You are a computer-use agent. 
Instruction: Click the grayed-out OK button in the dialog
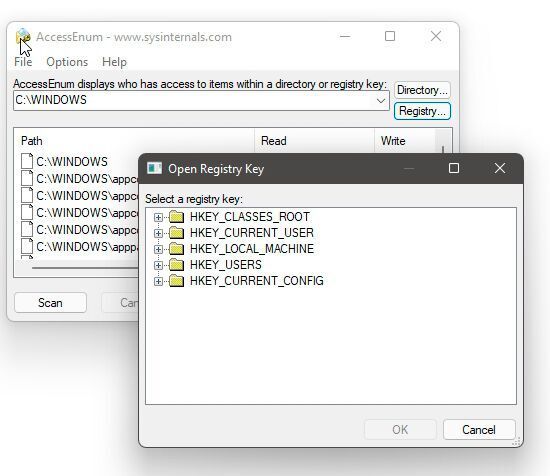[400, 429]
